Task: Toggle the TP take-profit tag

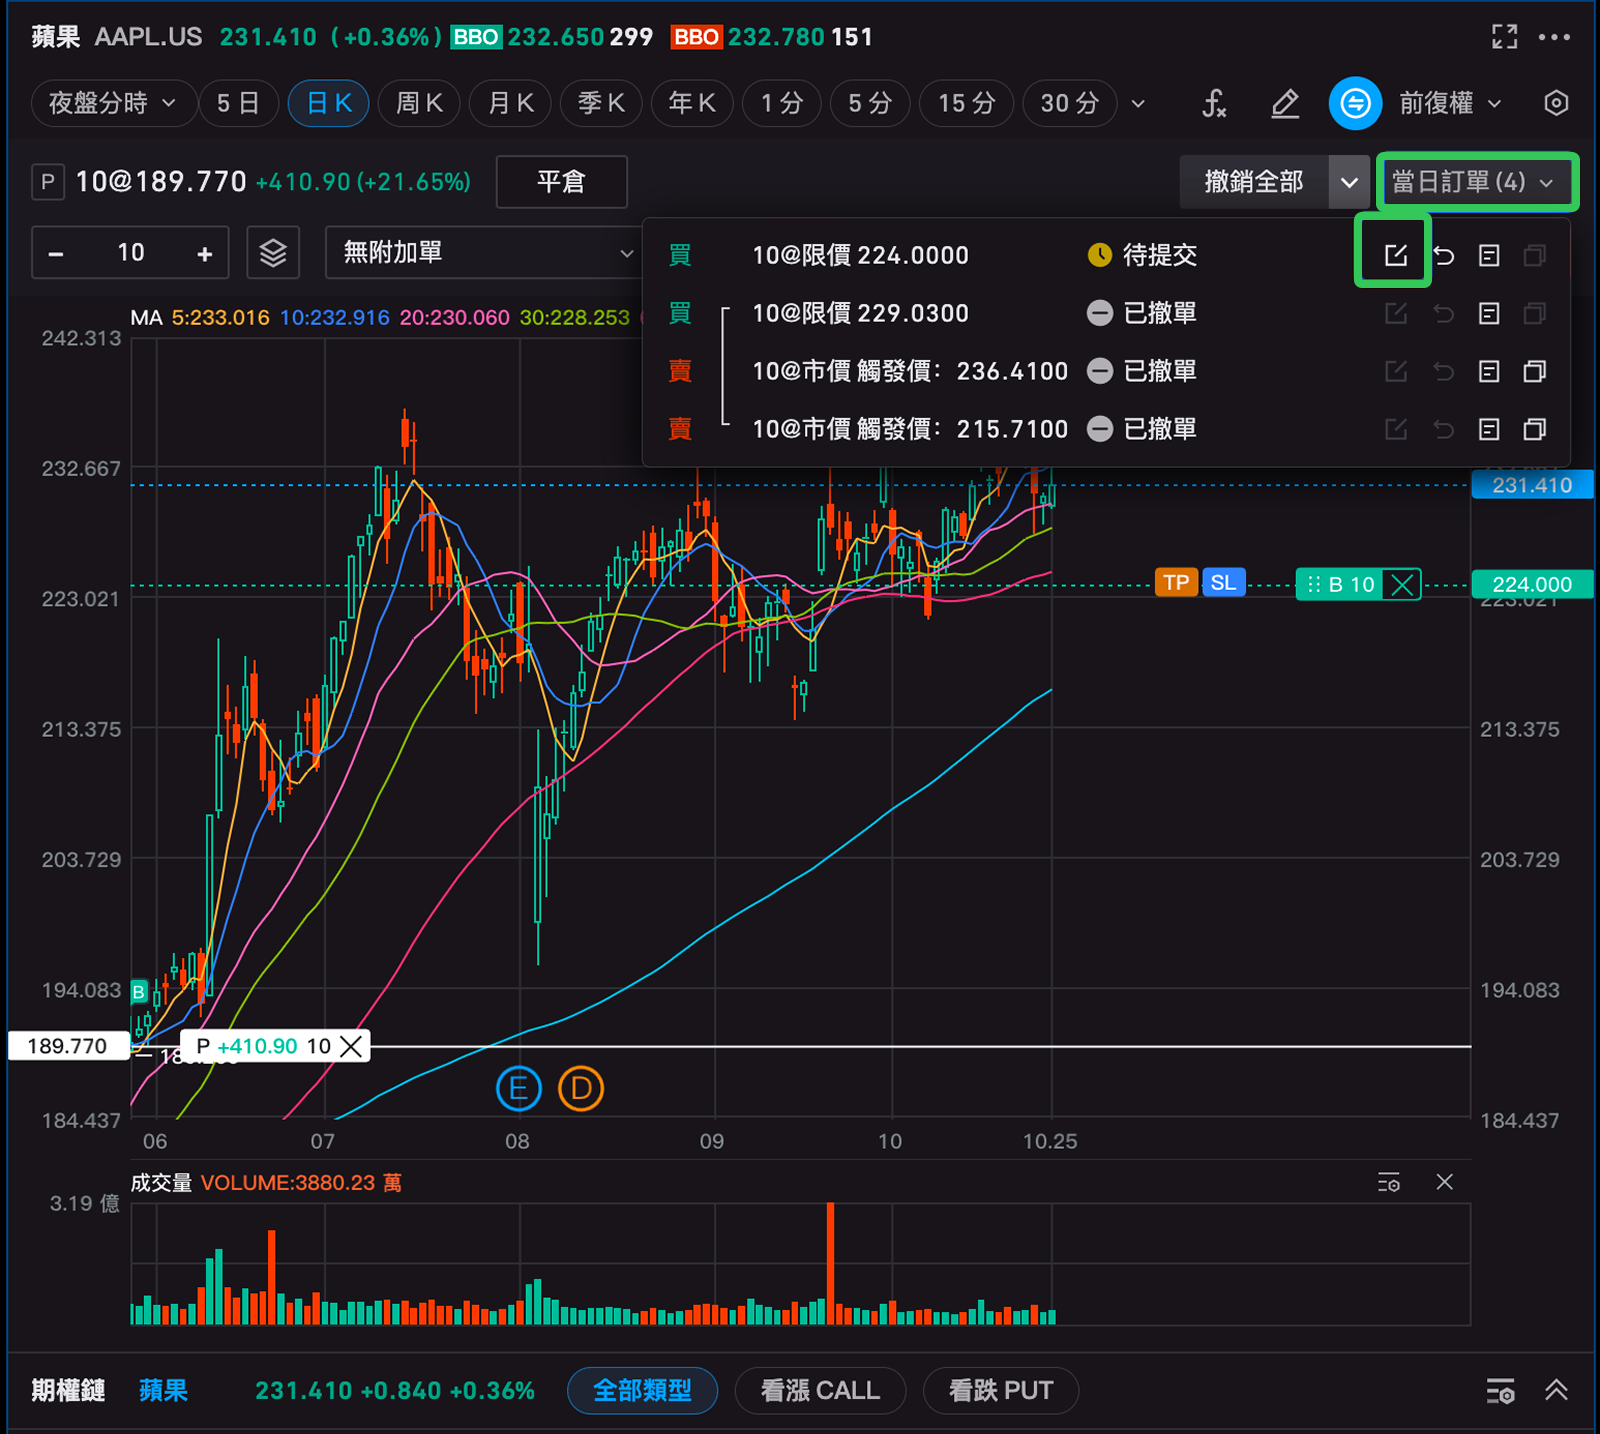Action: [1176, 583]
